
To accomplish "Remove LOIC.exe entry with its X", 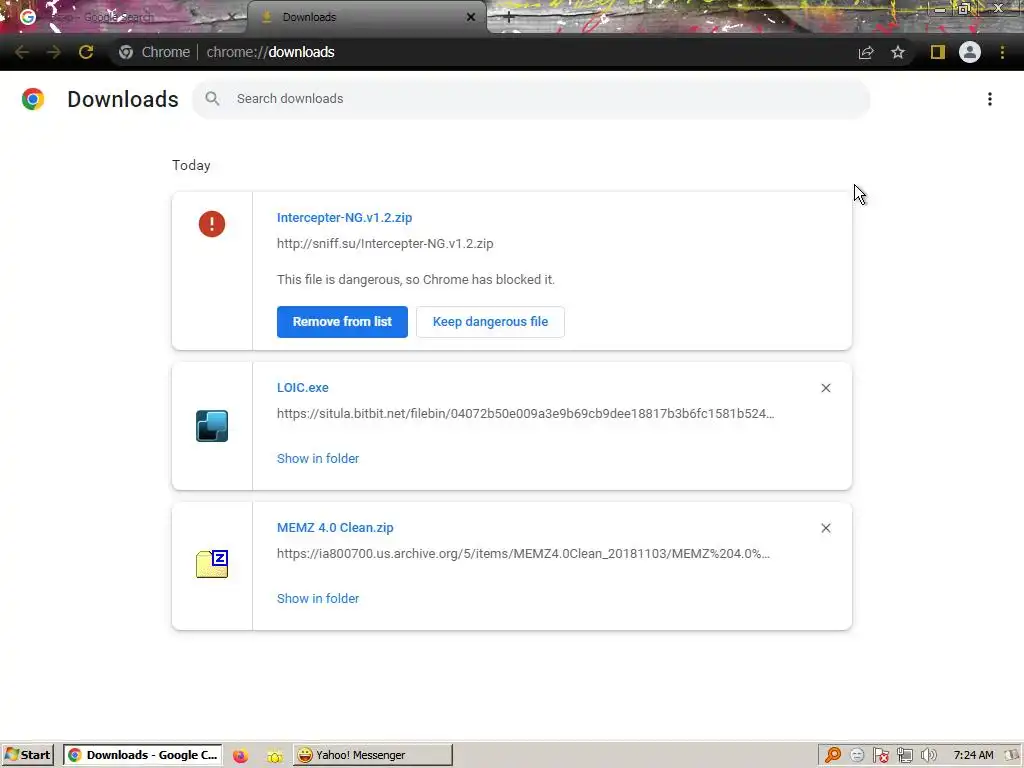I will click(x=825, y=388).
